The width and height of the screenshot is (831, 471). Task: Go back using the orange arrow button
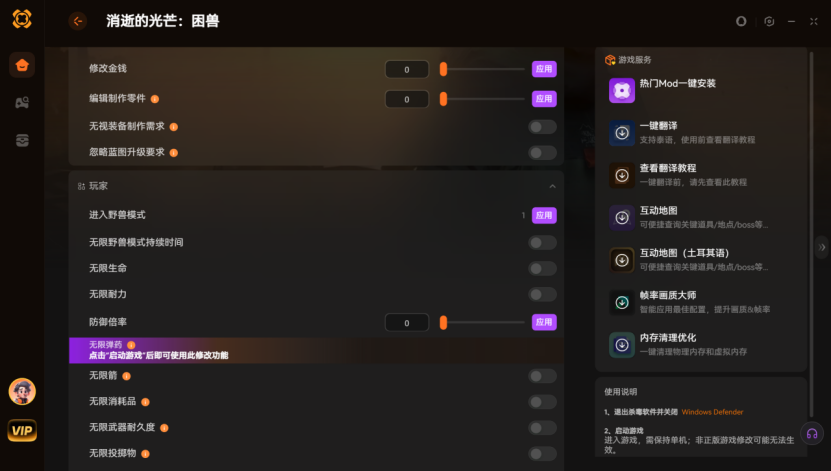78,21
